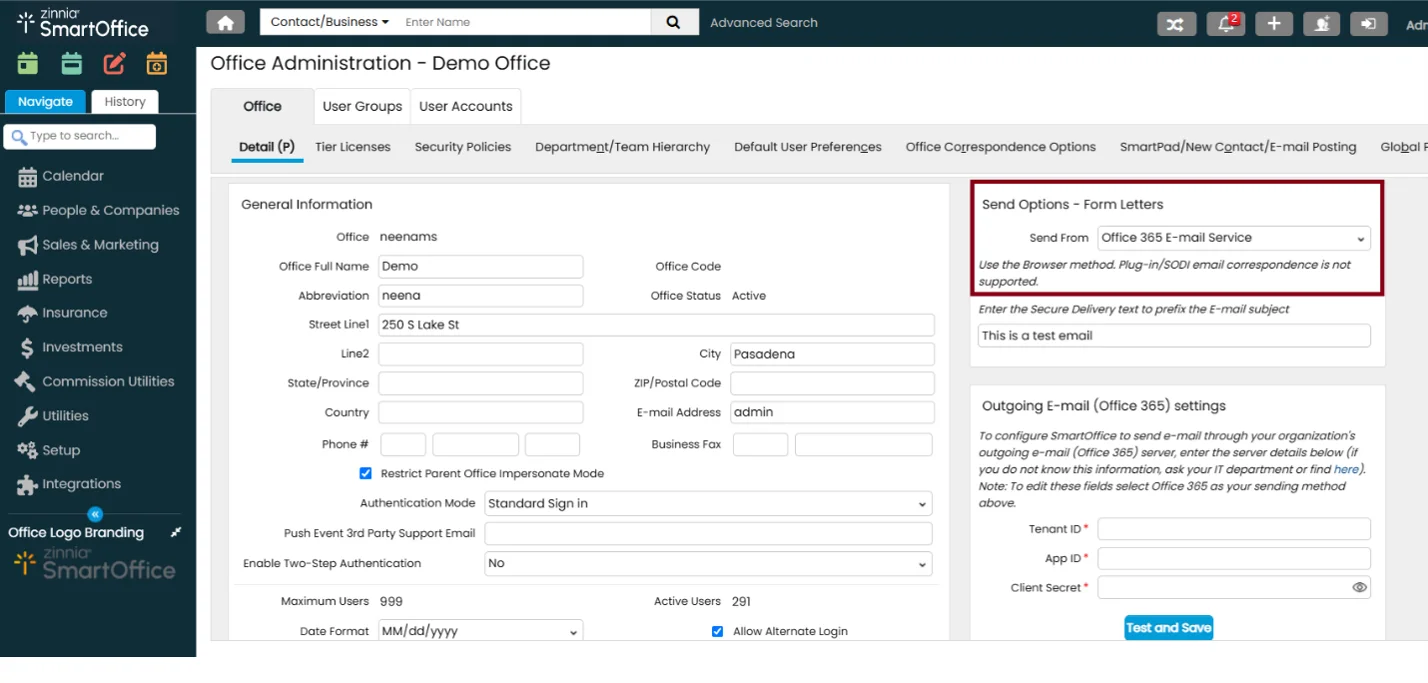The height and width of the screenshot is (683, 1428).
Task: Click the red pencil edit icon
Action: click(114, 64)
